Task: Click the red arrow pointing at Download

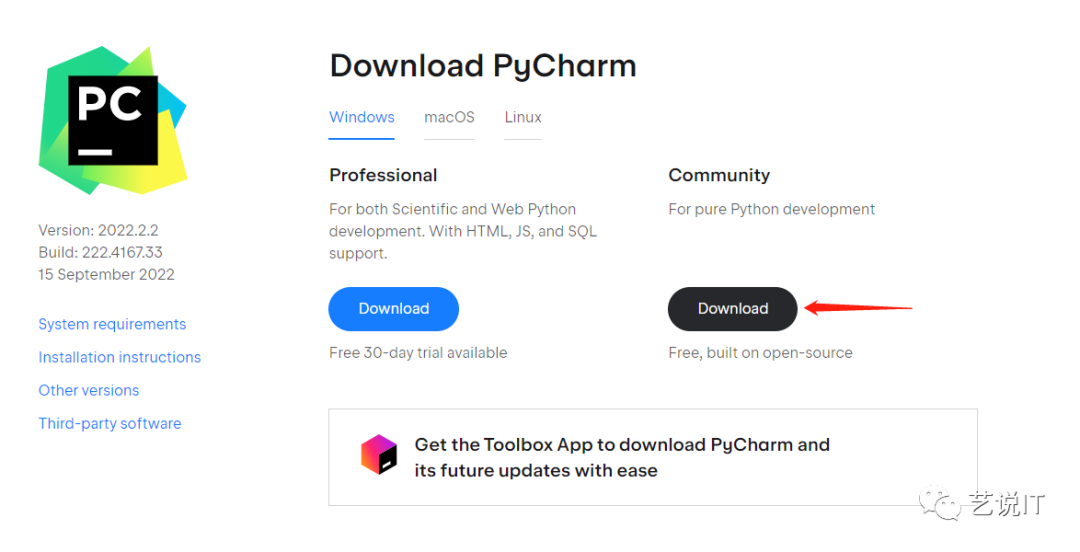Action: coord(858,308)
